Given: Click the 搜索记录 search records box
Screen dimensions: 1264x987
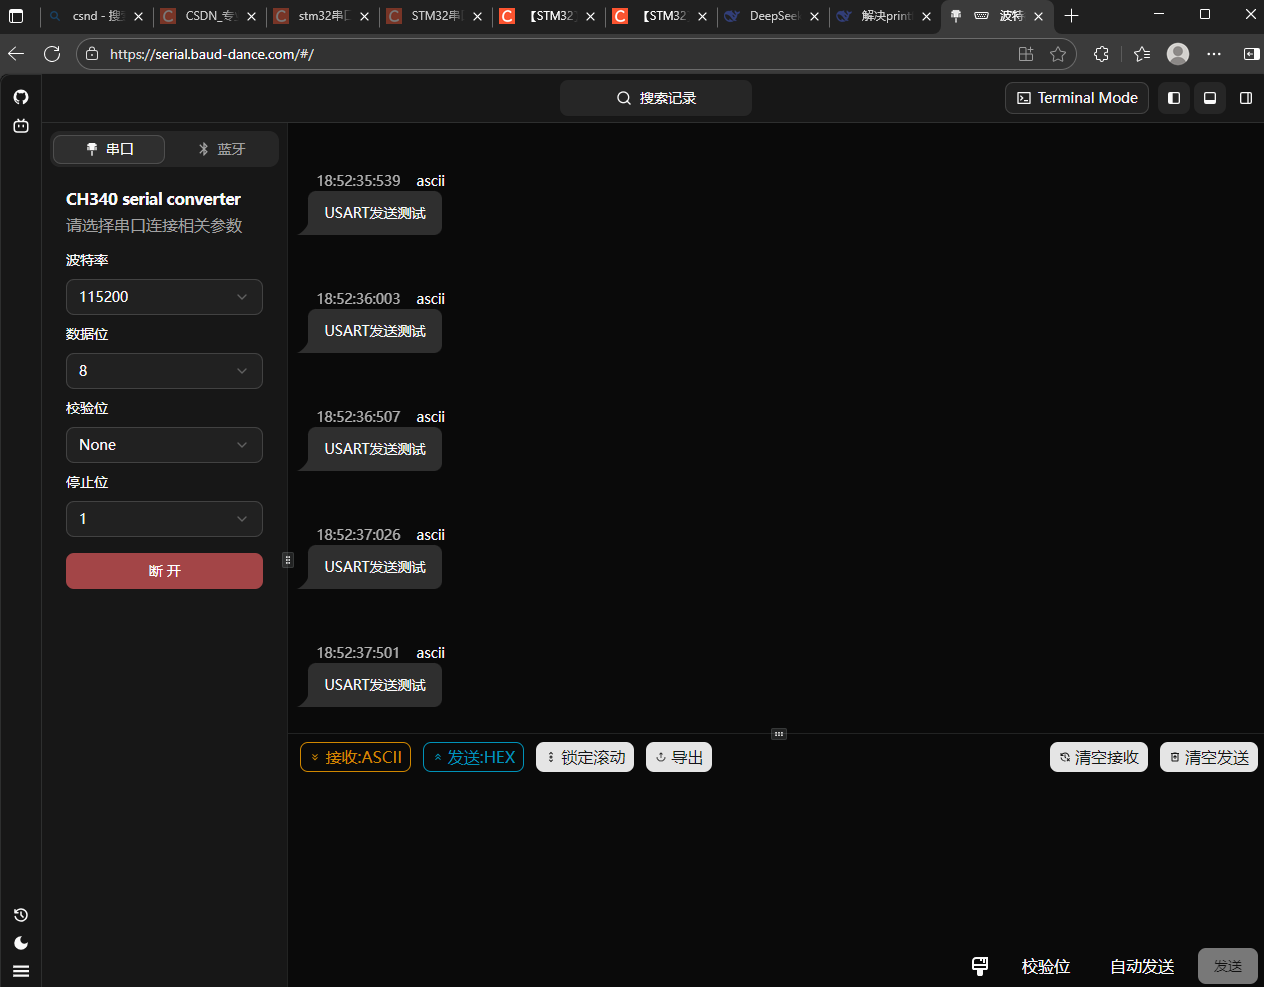Looking at the screenshot, I should click(656, 98).
